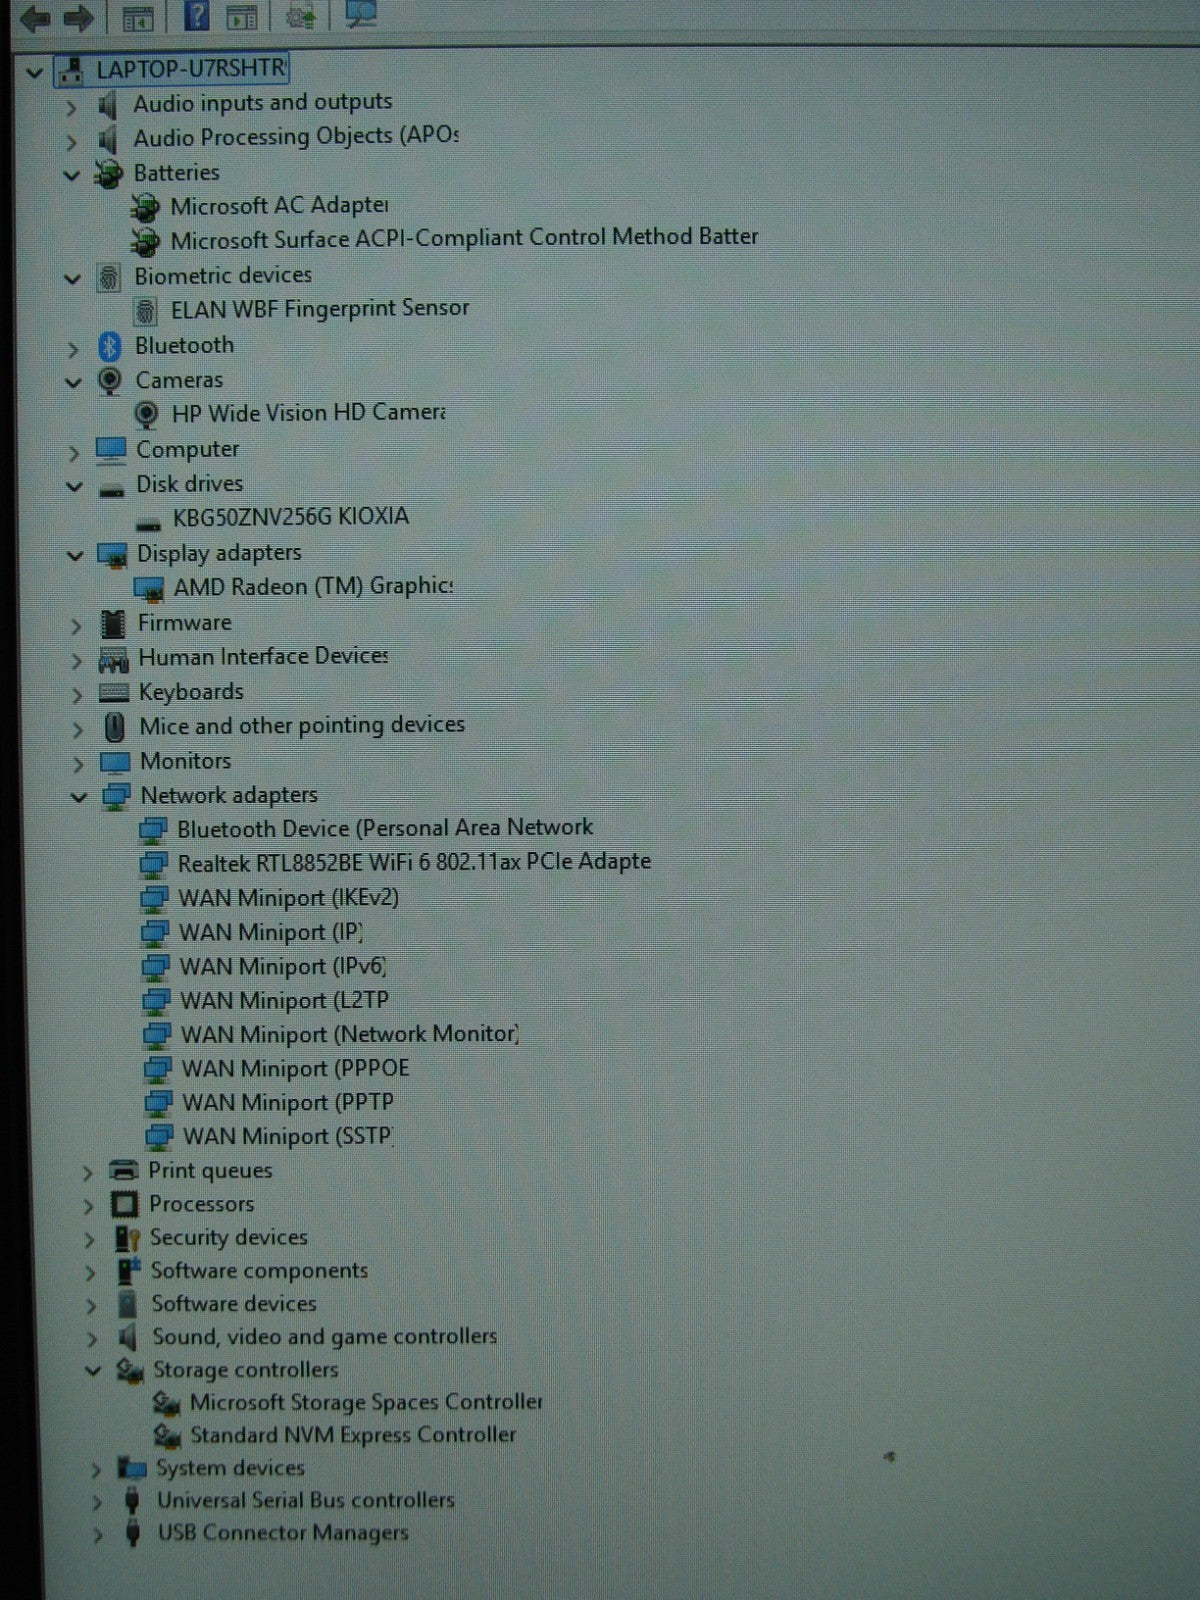1200x1600 pixels.
Task: Click the Show/Hide Action Pane toolbar icon
Action: tap(241, 17)
